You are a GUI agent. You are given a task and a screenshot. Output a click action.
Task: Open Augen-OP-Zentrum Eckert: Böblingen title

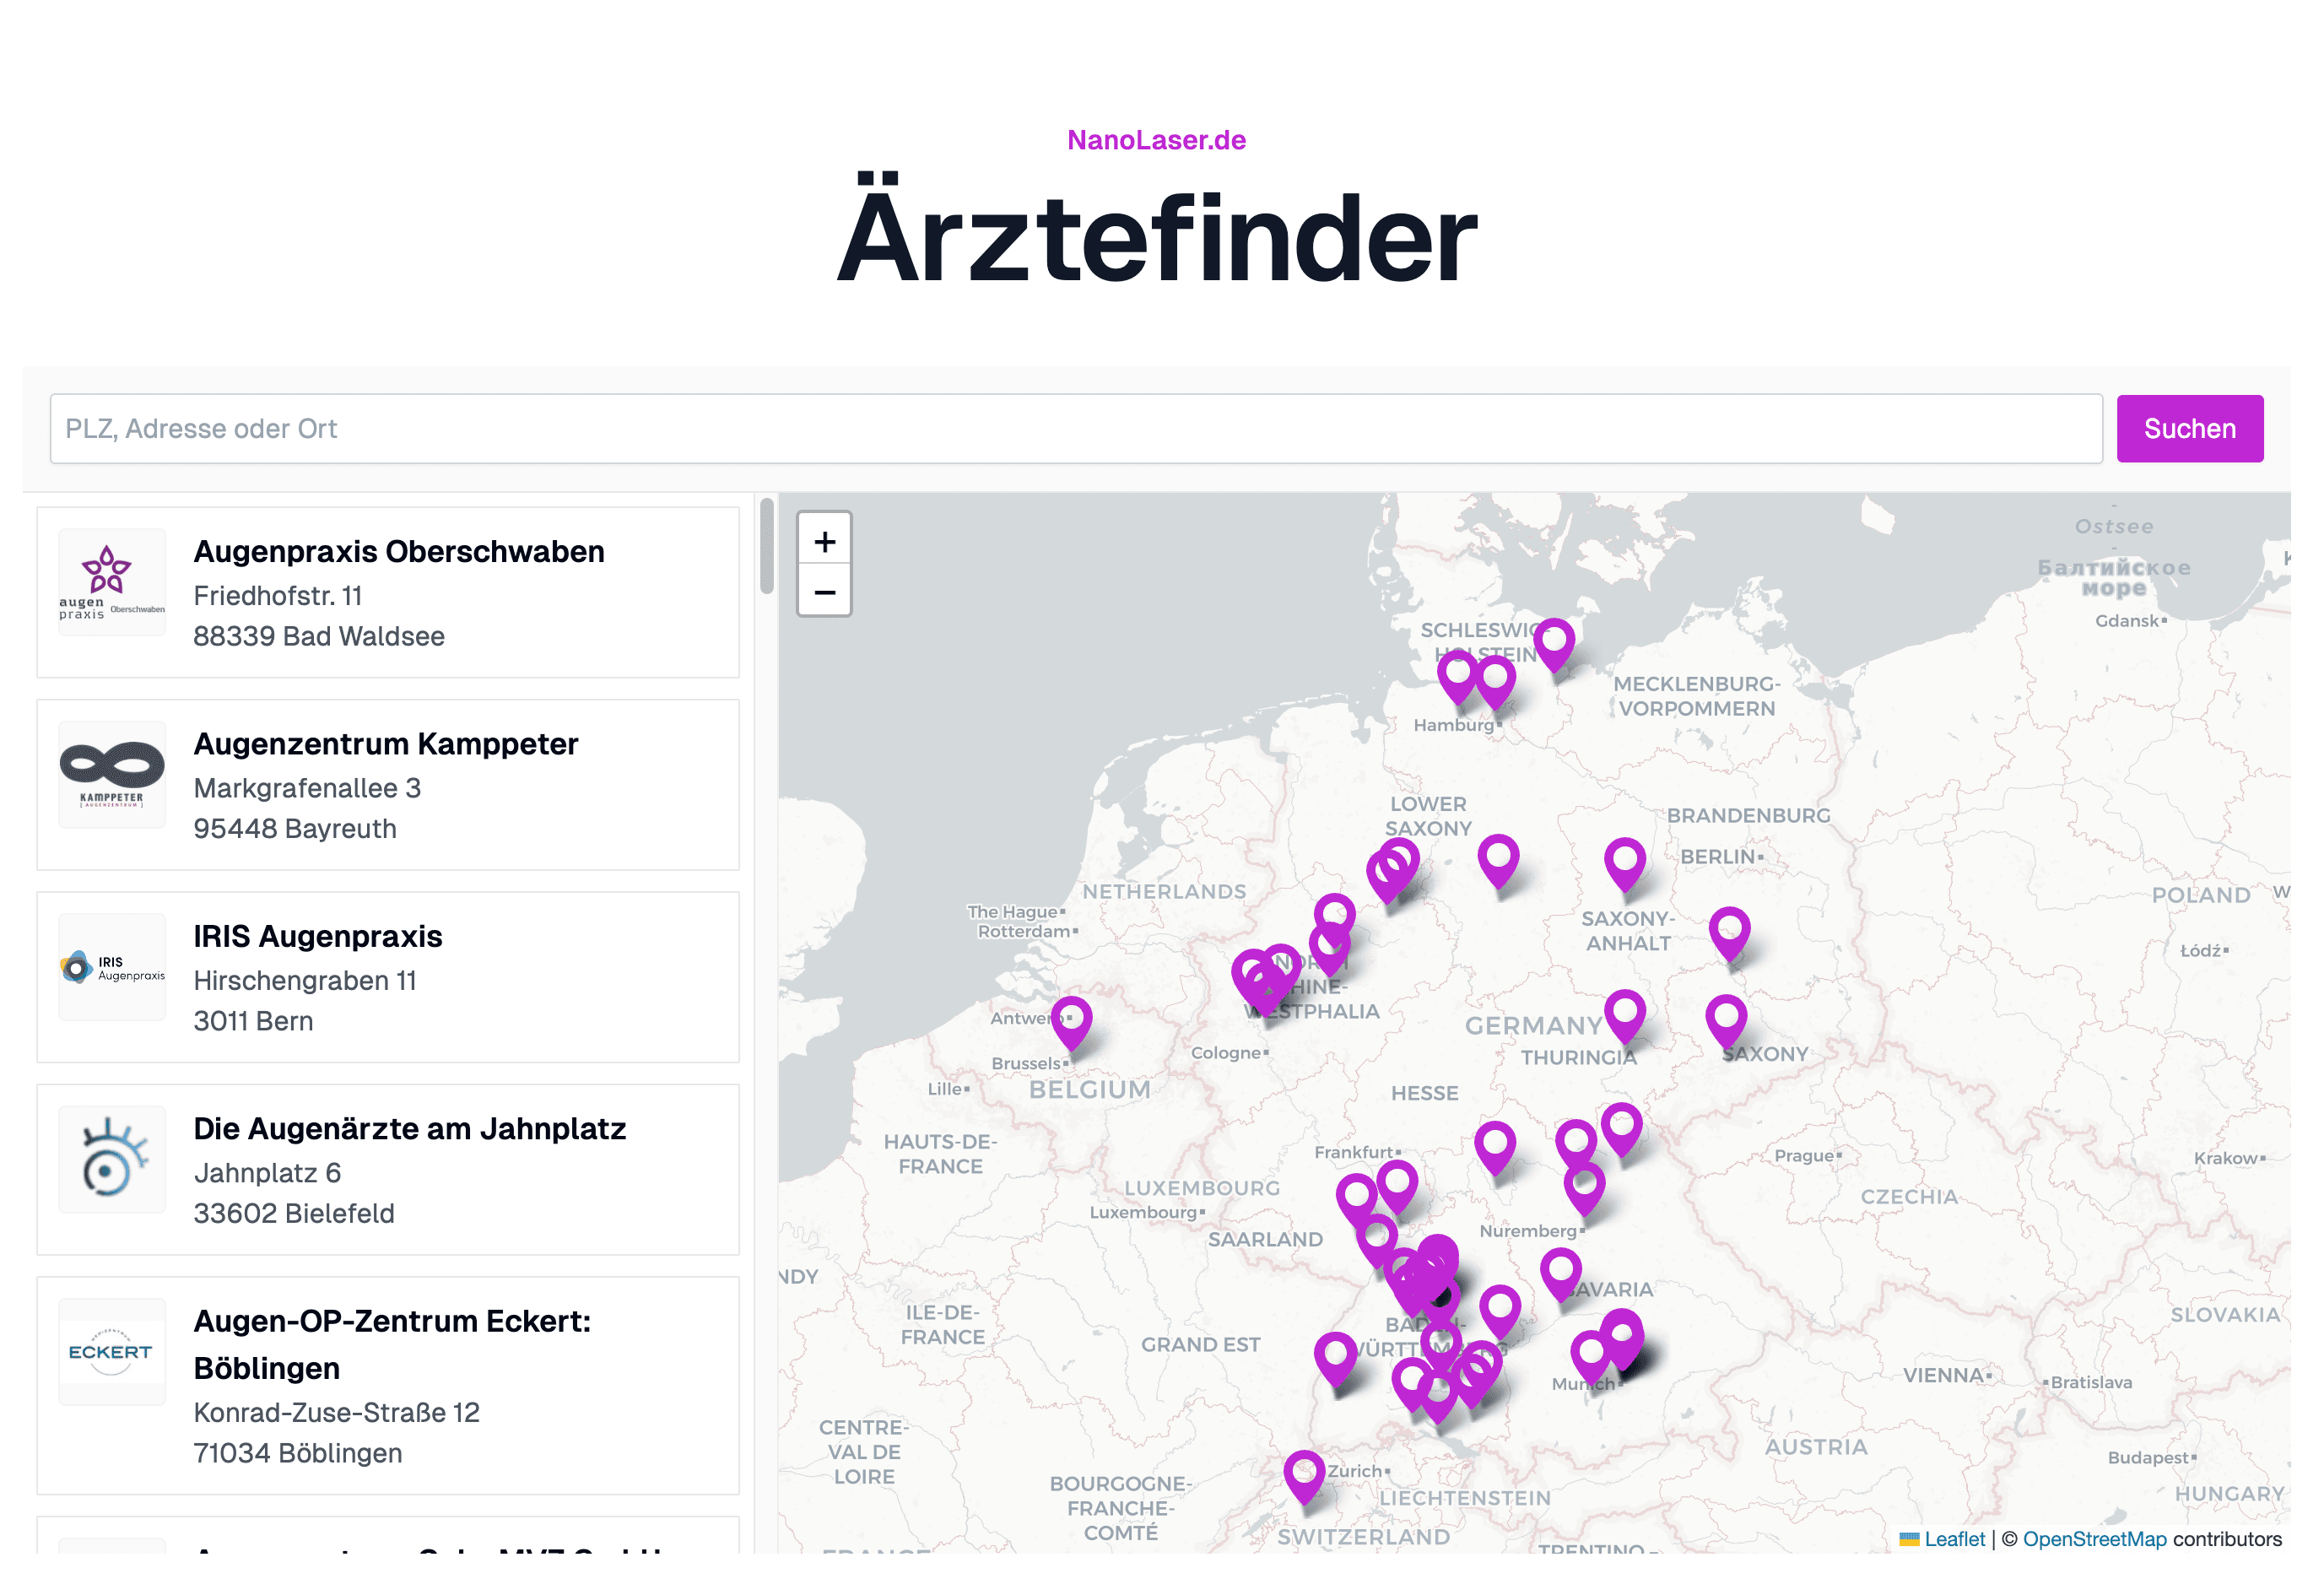pyautogui.click(x=392, y=1345)
